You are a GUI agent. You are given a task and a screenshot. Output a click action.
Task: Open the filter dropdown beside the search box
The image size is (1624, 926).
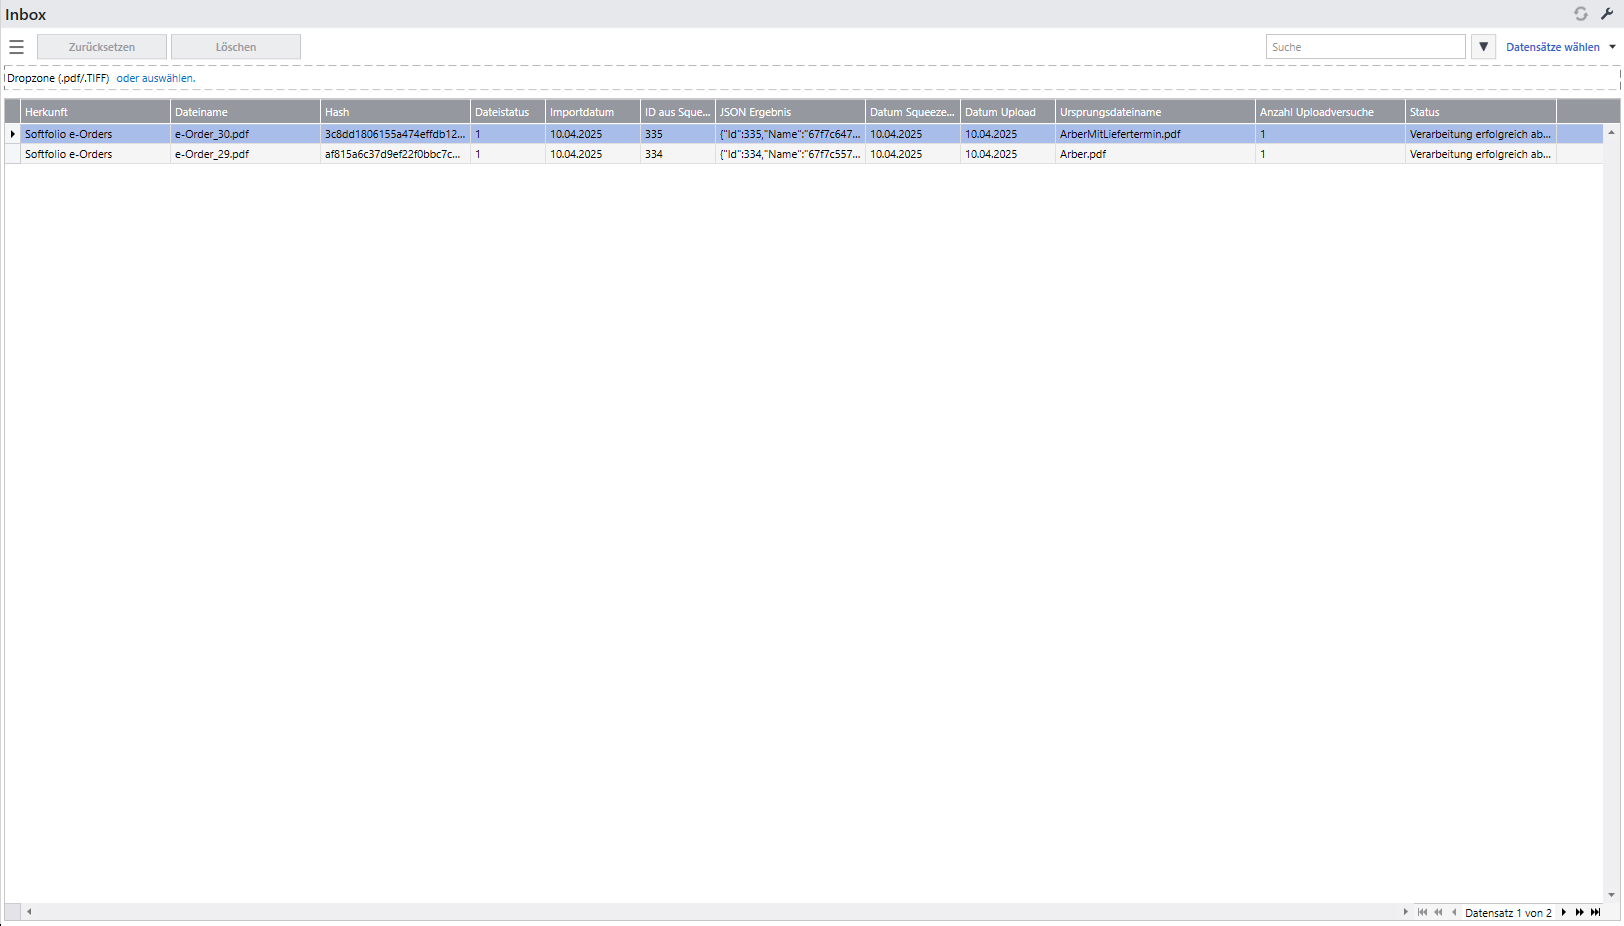pos(1483,46)
